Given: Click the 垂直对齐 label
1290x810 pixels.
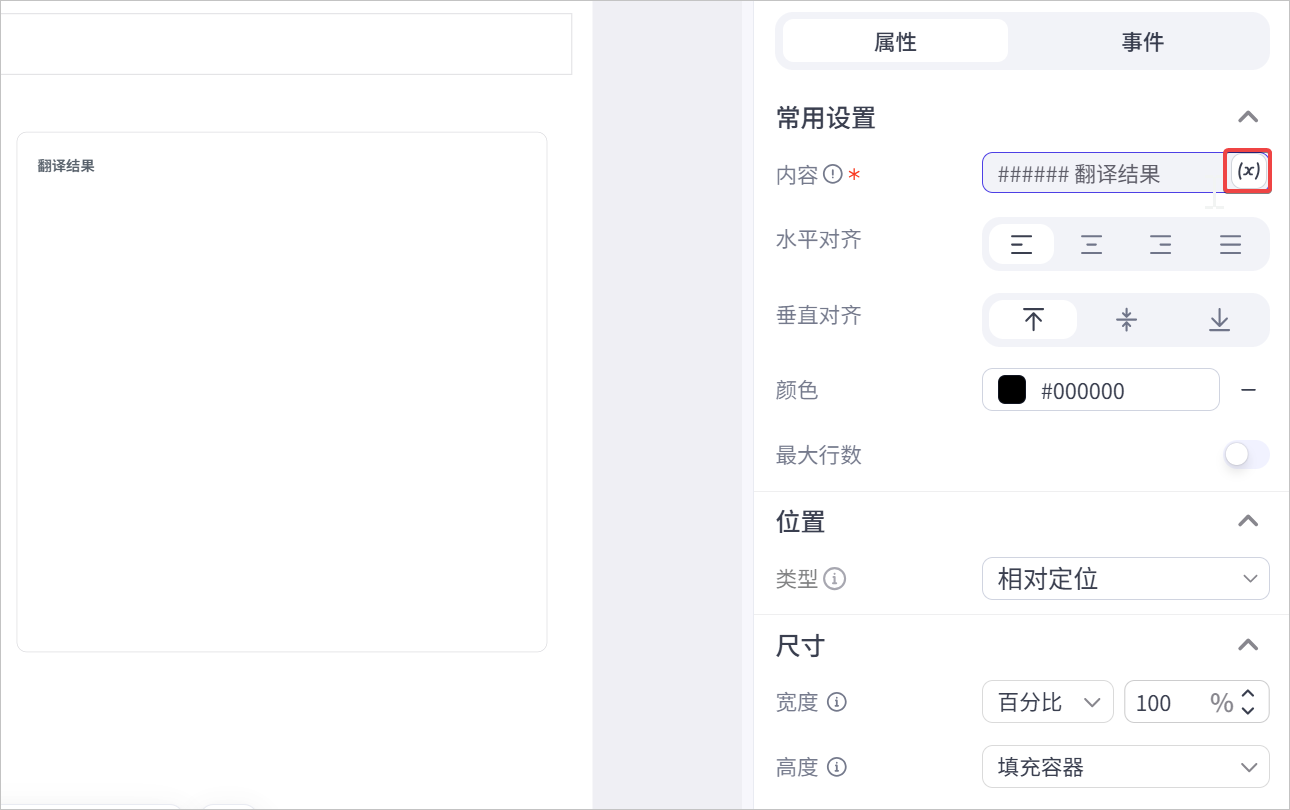Looking at the screenshot, I should [x=818, y=316].
